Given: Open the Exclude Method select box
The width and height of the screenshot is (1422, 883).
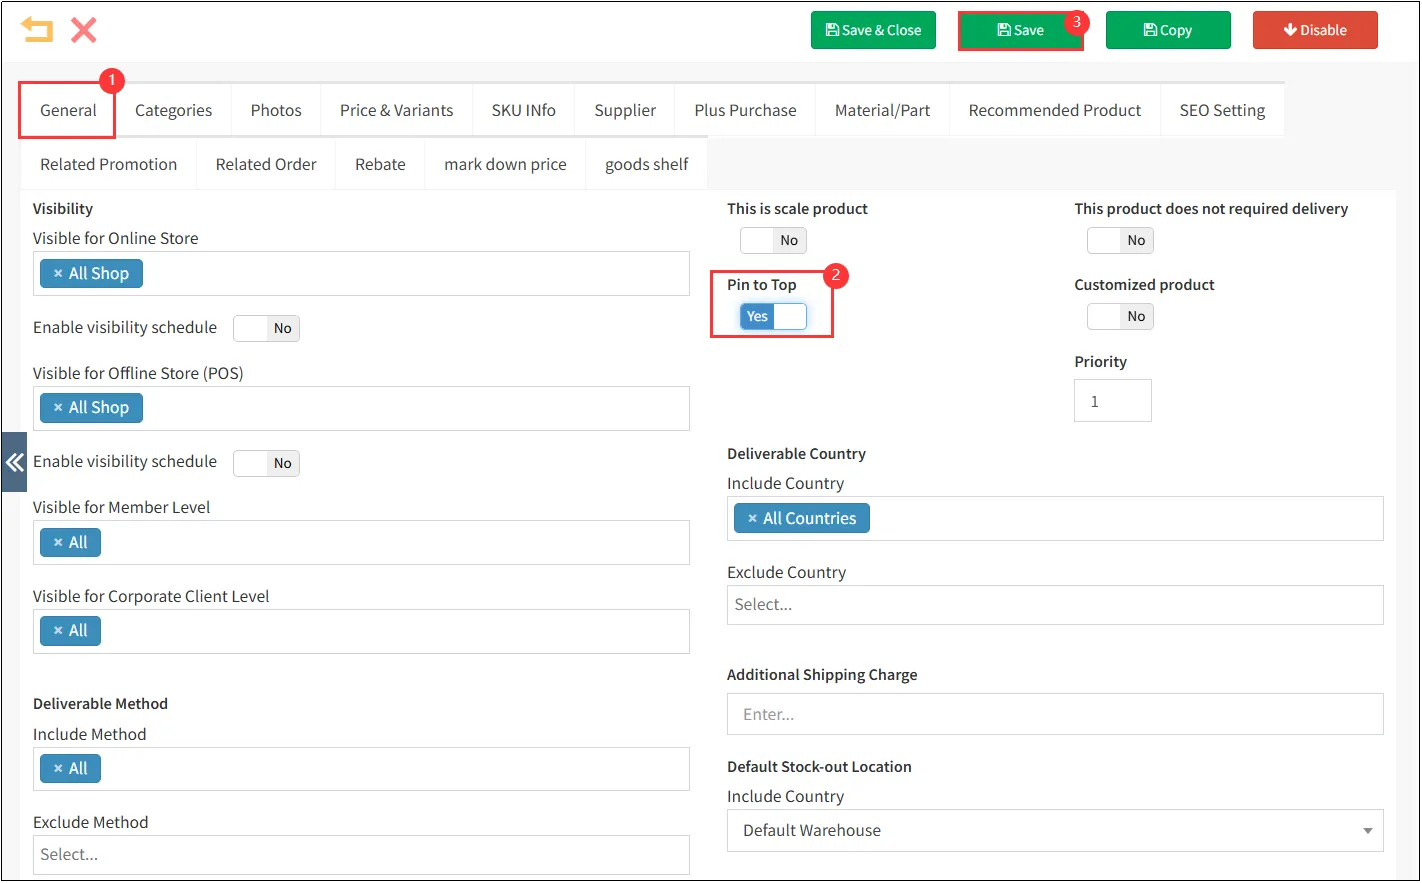Looking at the screenshot, I should (360, 855).
